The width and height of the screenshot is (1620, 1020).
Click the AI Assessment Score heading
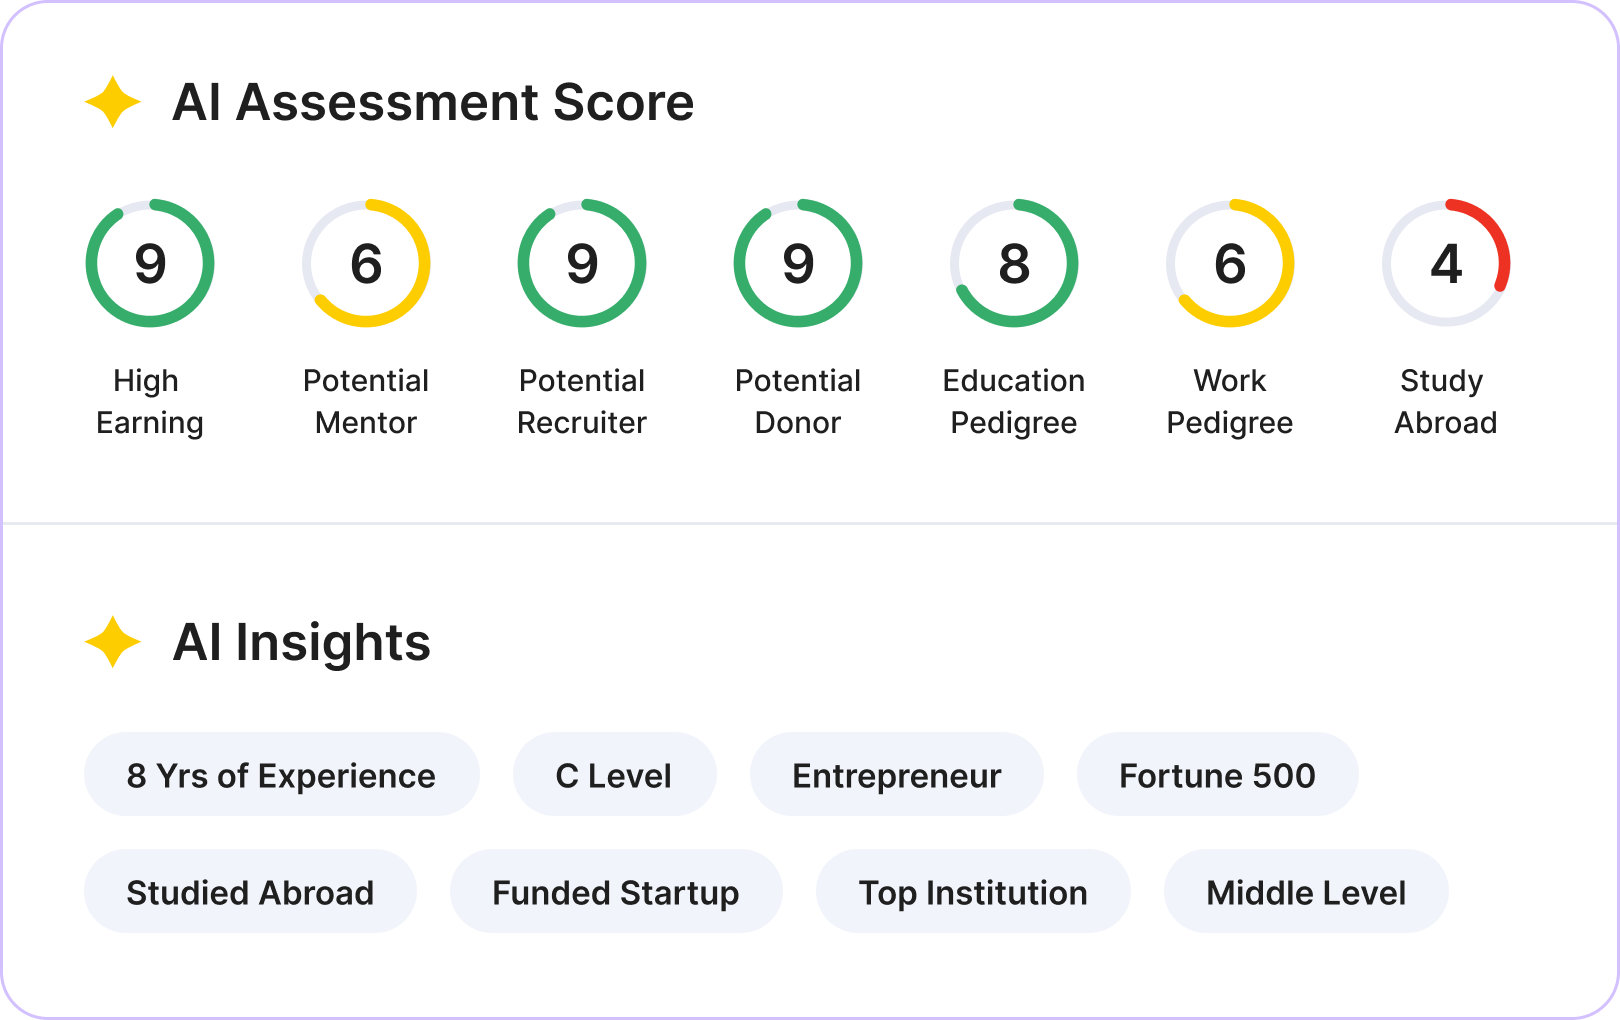pos(433,102)
